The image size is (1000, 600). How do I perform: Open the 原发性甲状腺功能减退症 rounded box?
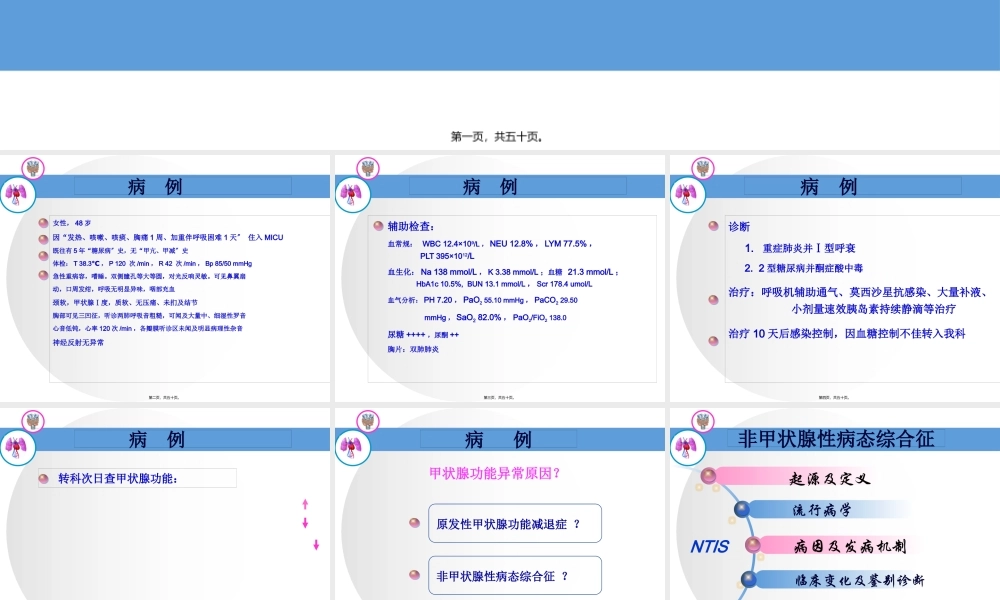tap(513, 522)
